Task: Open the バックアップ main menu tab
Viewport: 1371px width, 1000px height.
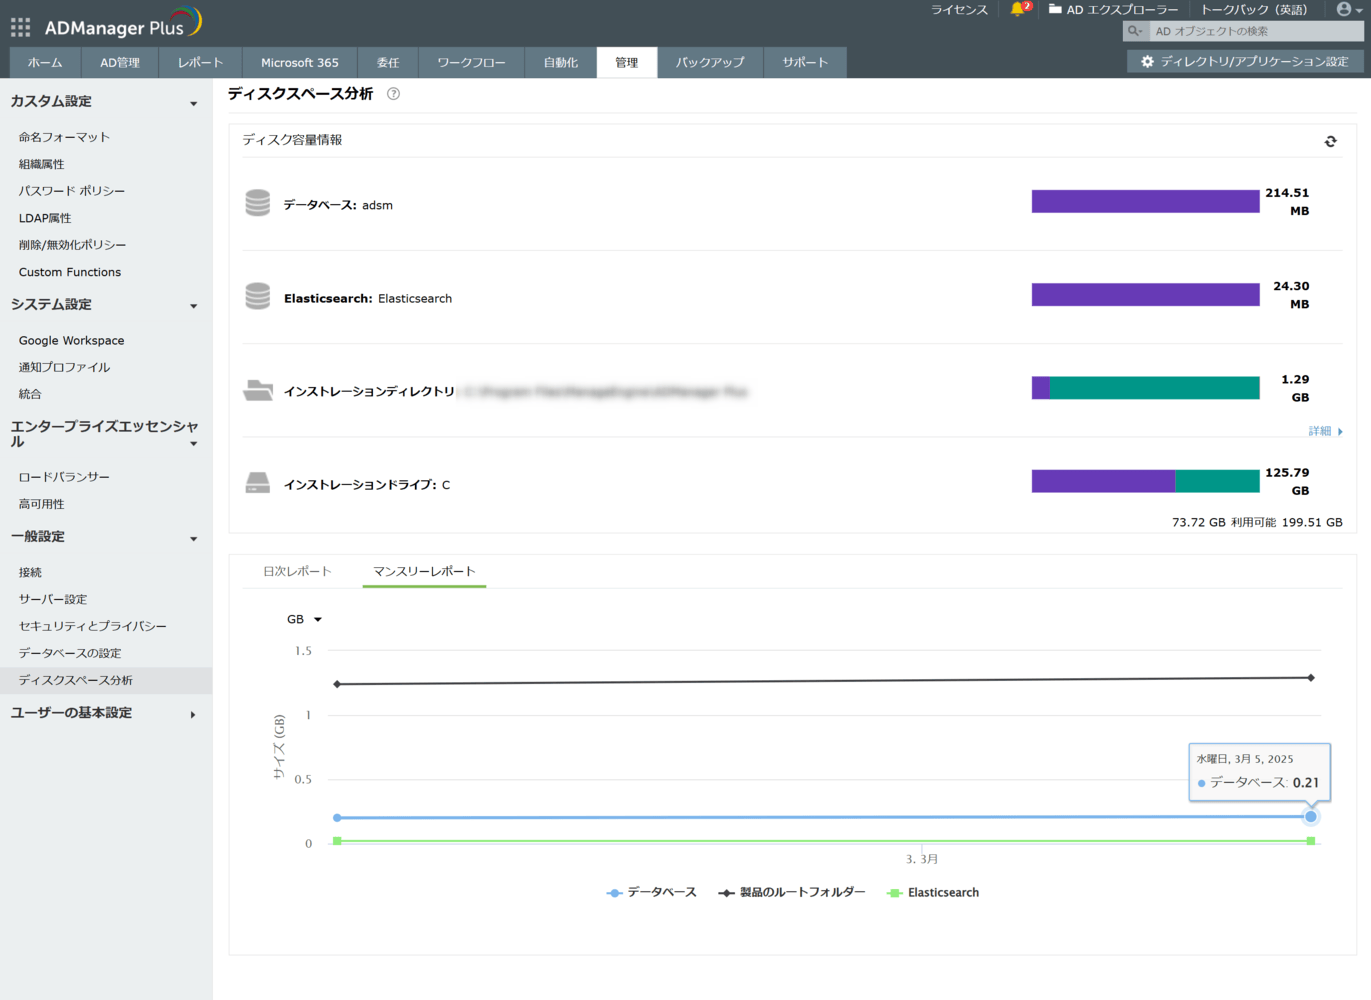Action: click(x=710, y=62)
